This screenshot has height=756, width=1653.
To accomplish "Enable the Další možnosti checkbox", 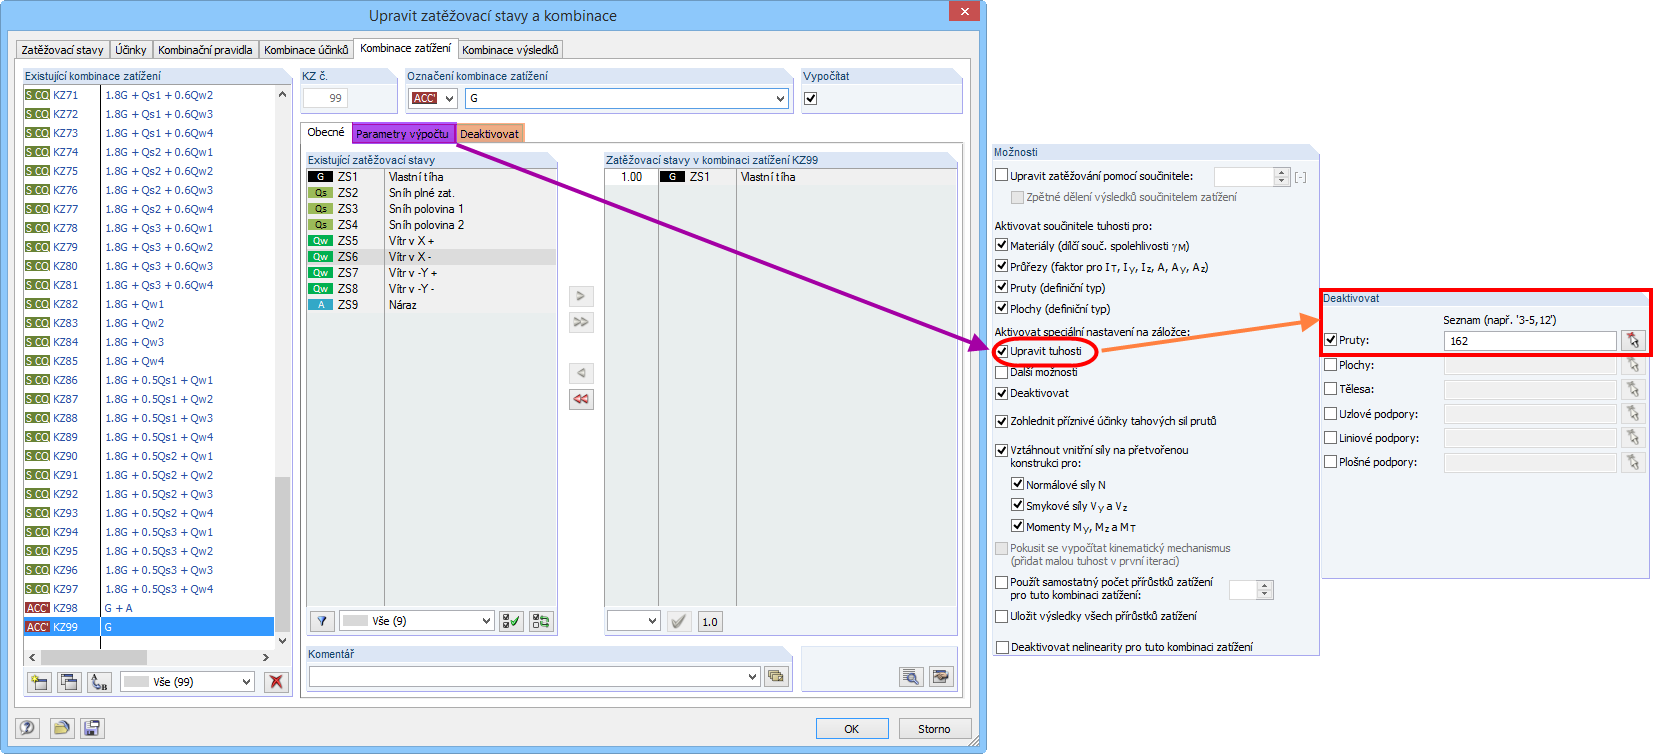I will (x=1002, y=372).
